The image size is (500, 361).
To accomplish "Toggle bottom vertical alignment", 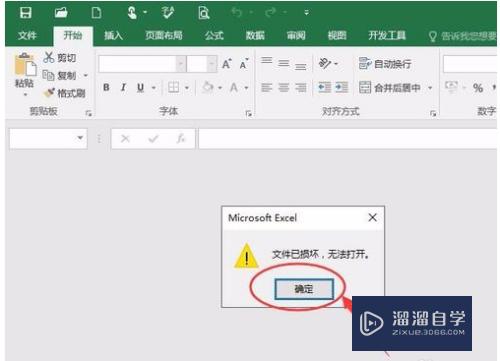I will pyautogui.click(x=300, y=66).
